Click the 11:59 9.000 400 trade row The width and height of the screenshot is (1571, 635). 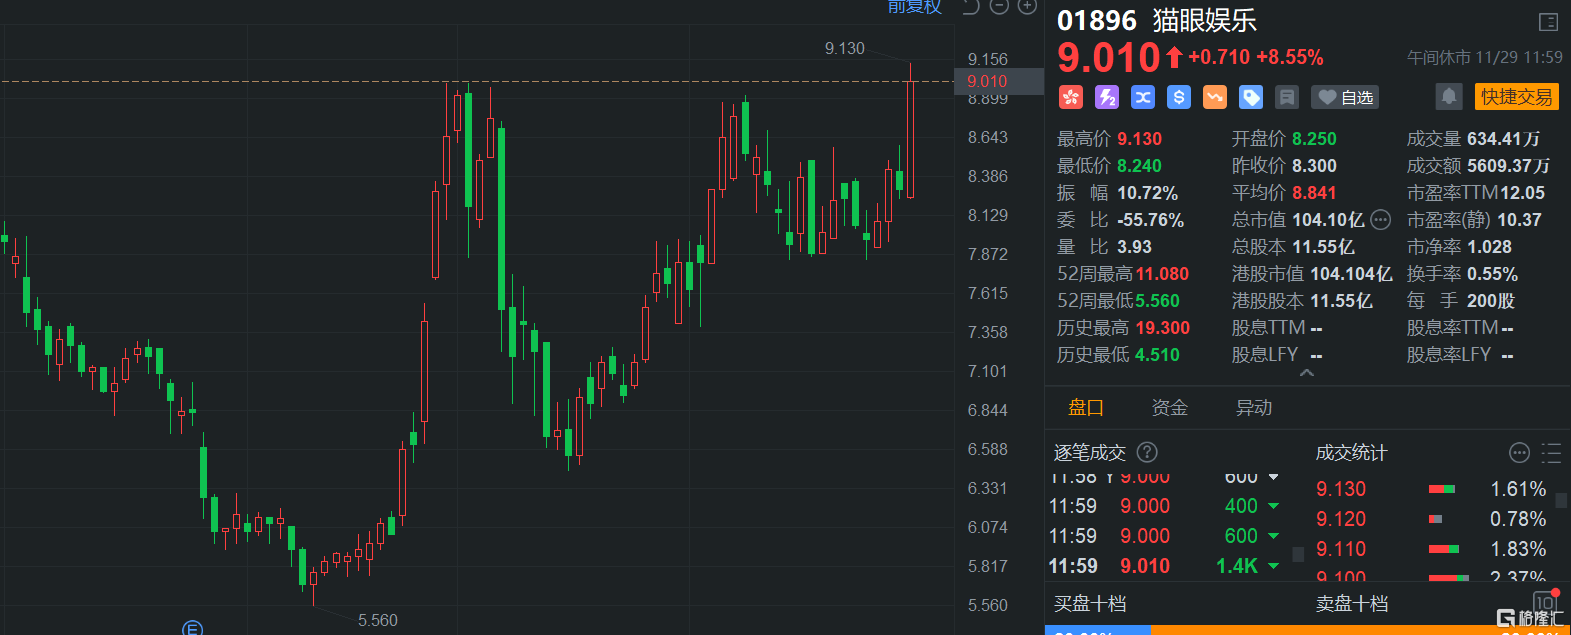pyautogui.click(x=1165, y=506)
